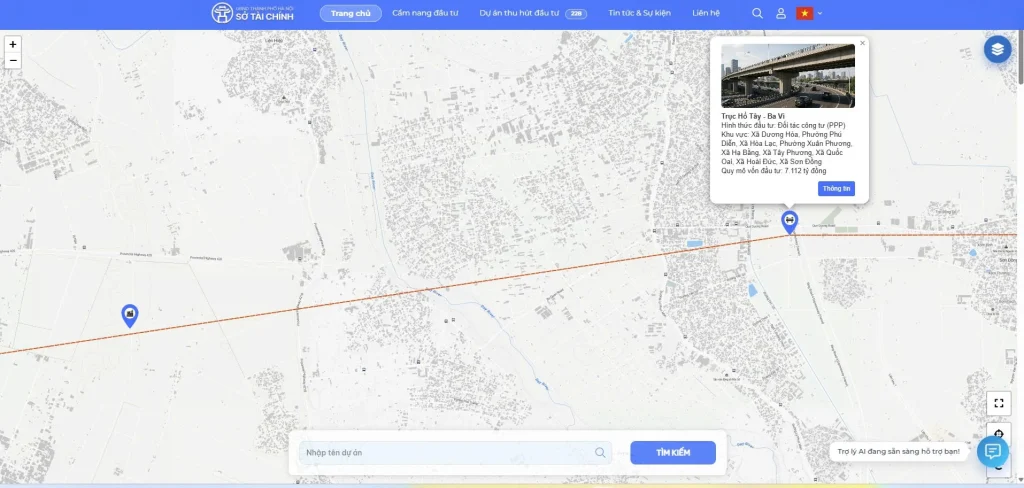Zoom out on the map

[12, 61]
